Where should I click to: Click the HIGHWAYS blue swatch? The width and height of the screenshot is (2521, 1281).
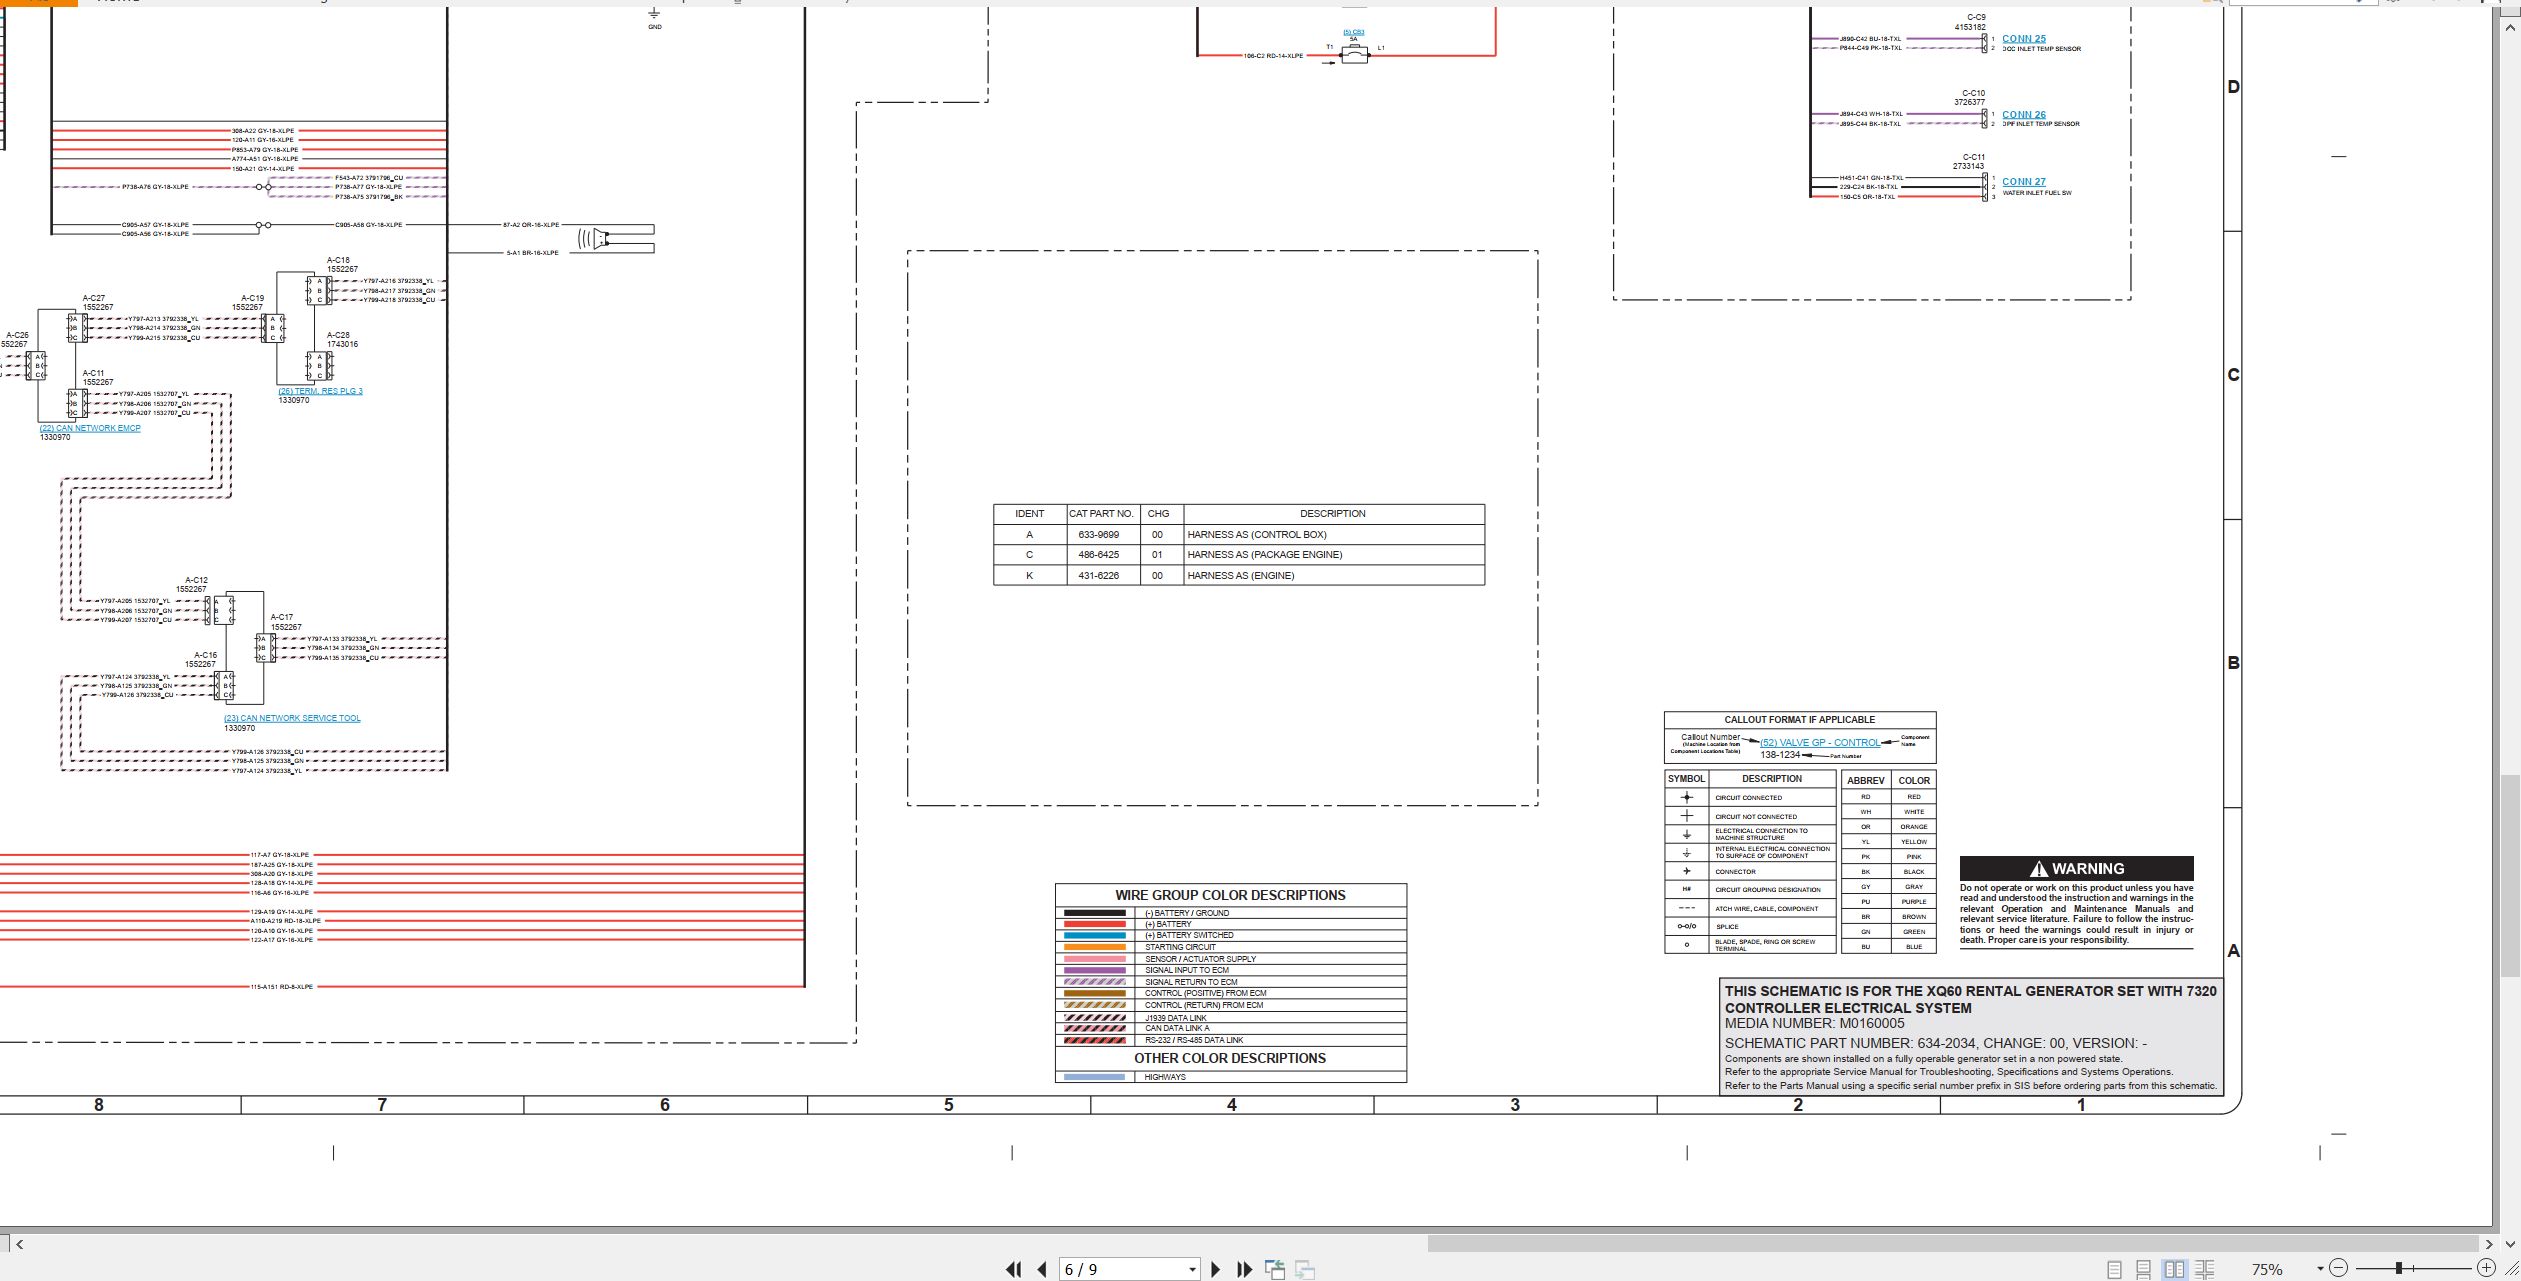pos(1094,1077)
